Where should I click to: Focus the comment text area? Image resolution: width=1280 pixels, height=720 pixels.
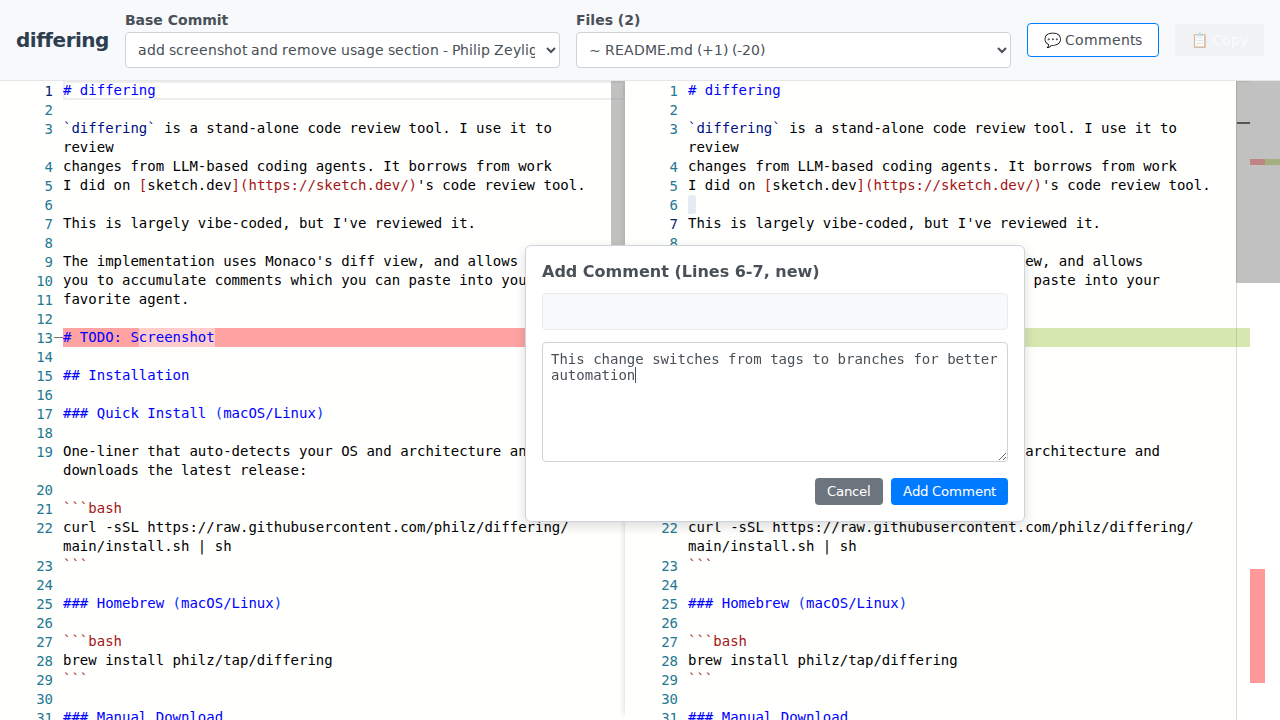[775, 402]
